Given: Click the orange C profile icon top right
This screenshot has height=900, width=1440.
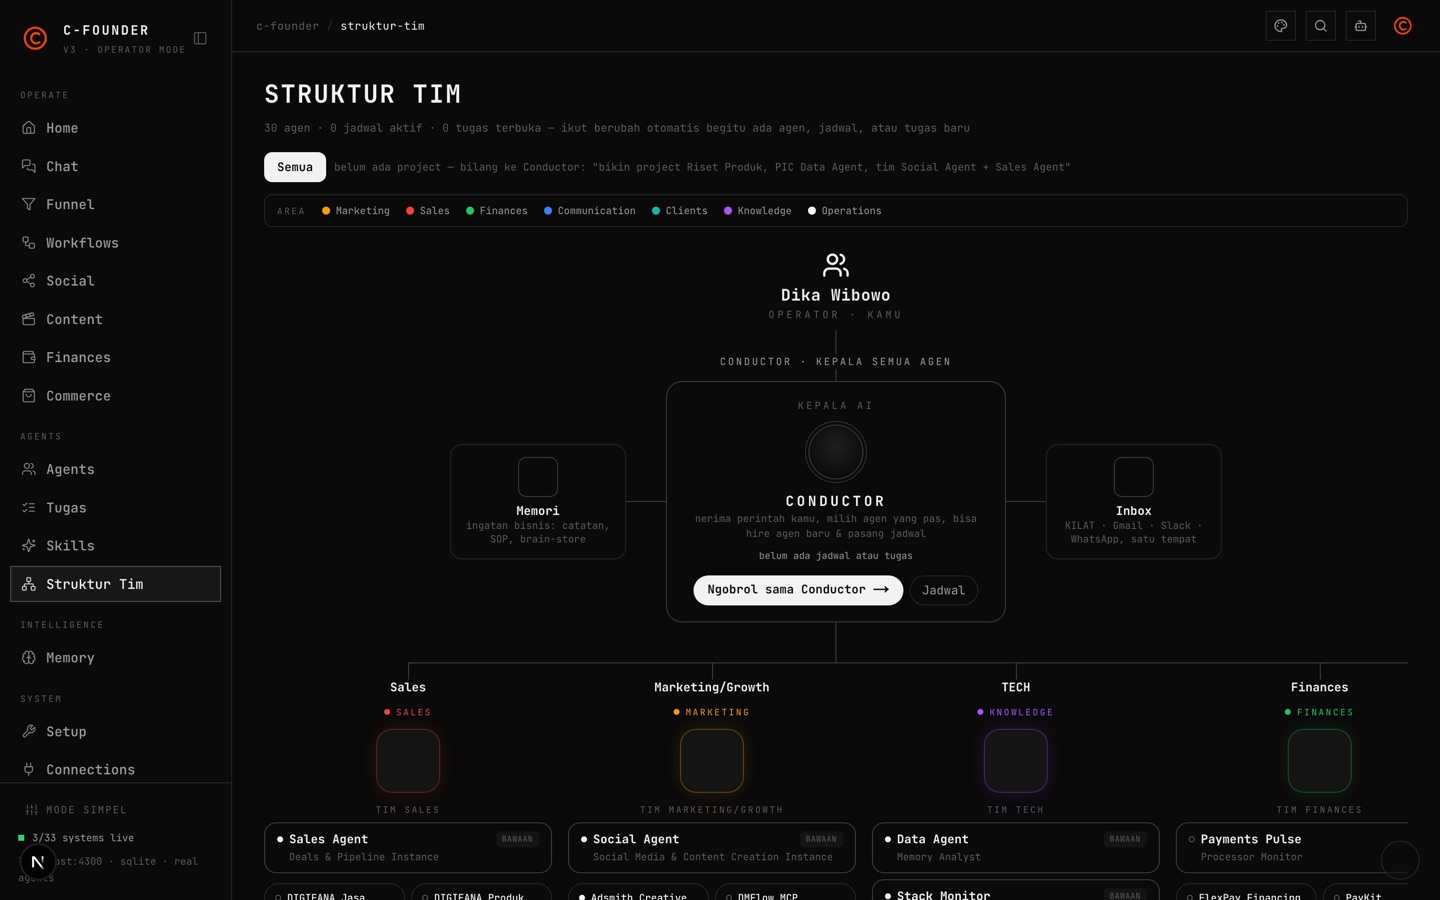Looking at the screenshot, I should [x=1402, y=26].
